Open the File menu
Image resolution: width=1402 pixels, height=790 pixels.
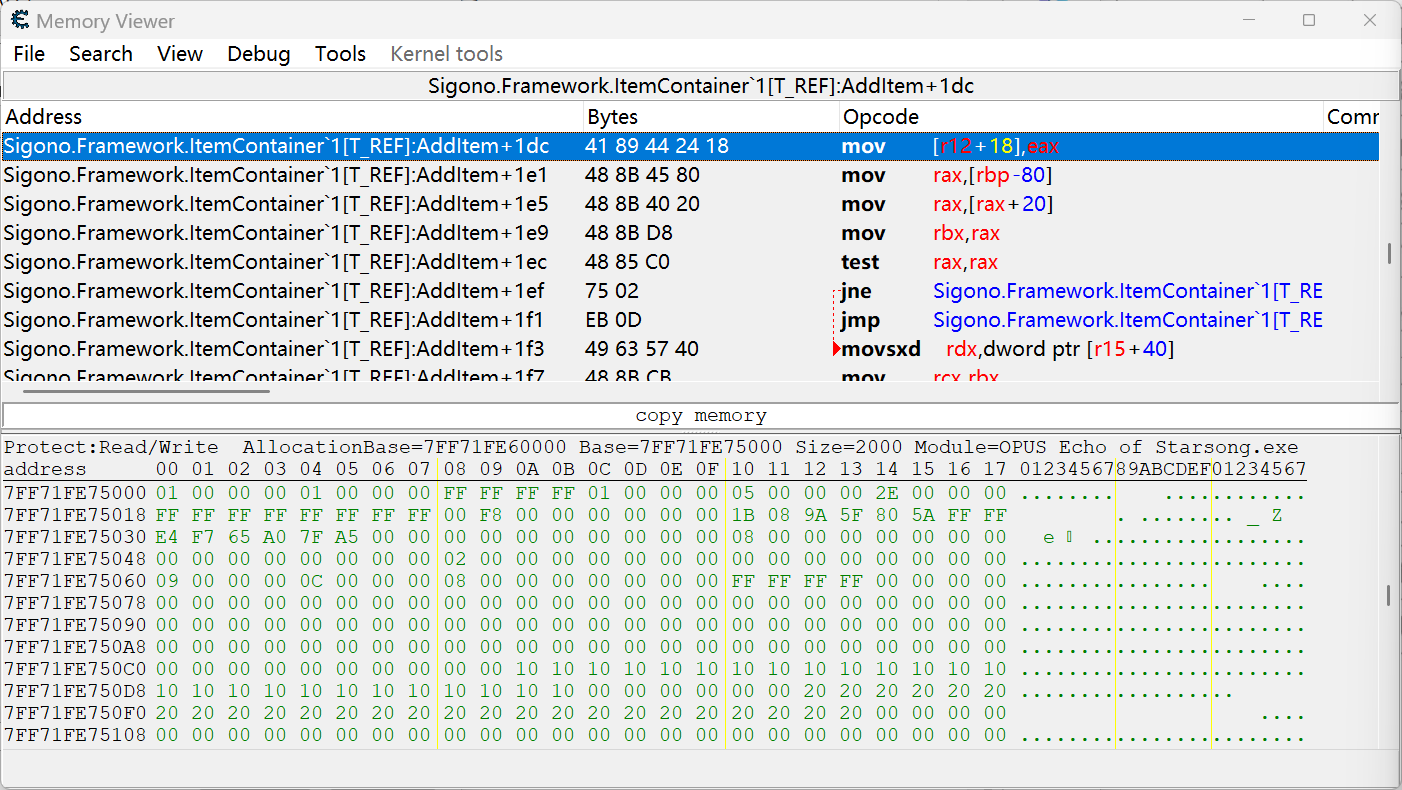pos(29,54)
